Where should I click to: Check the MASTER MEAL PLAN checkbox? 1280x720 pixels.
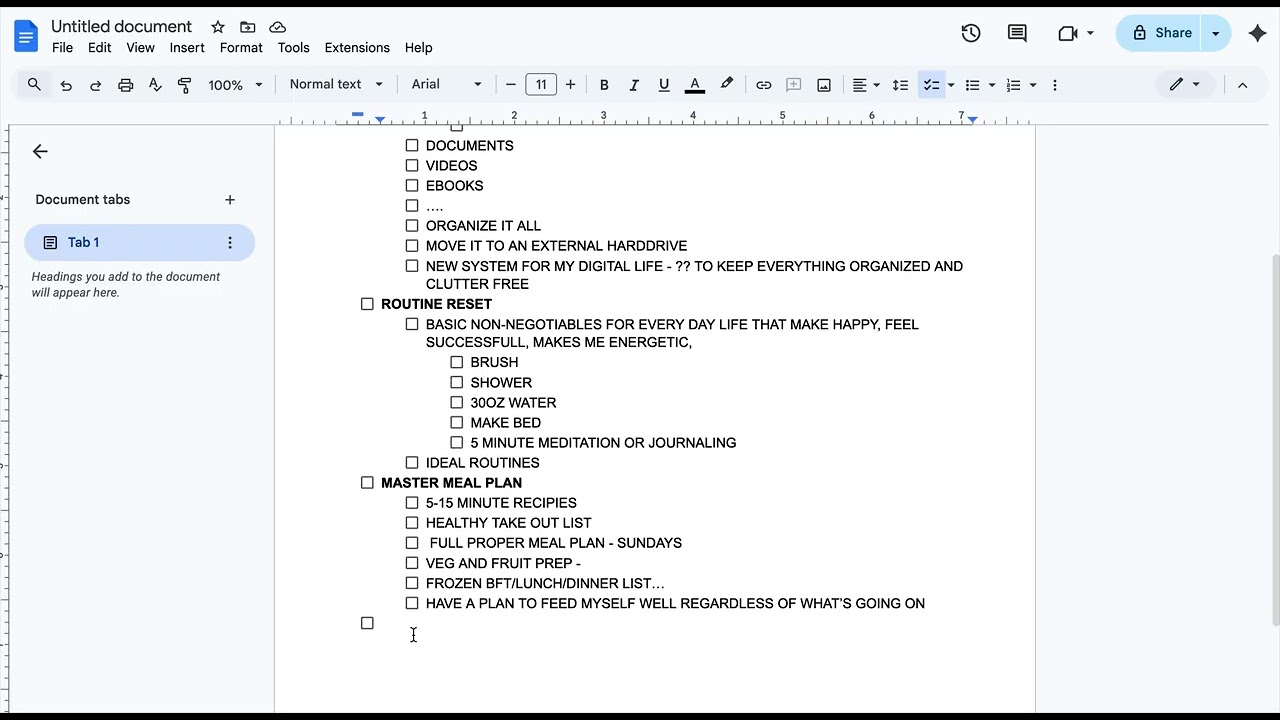(367, 483)
